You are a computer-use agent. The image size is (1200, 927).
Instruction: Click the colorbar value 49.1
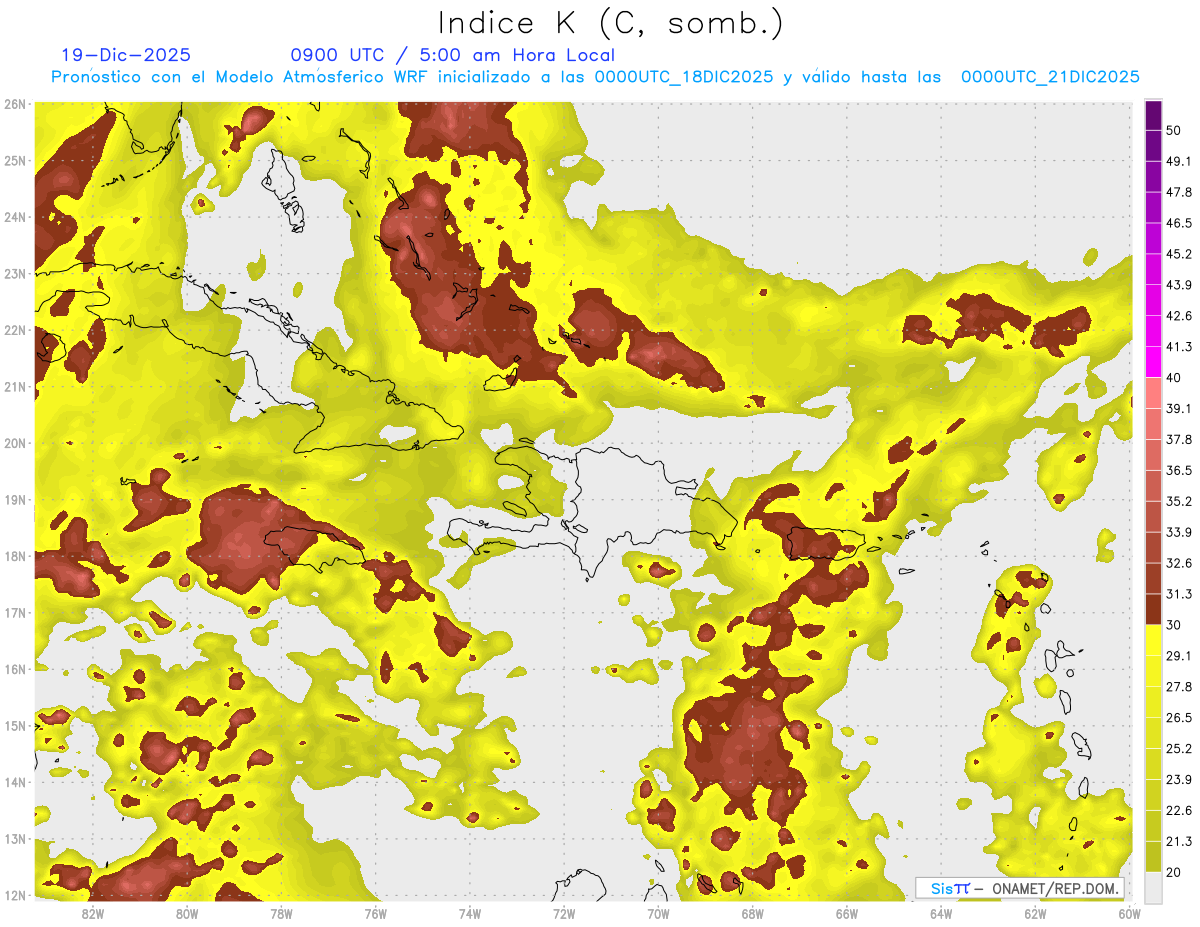[1178, 161]
